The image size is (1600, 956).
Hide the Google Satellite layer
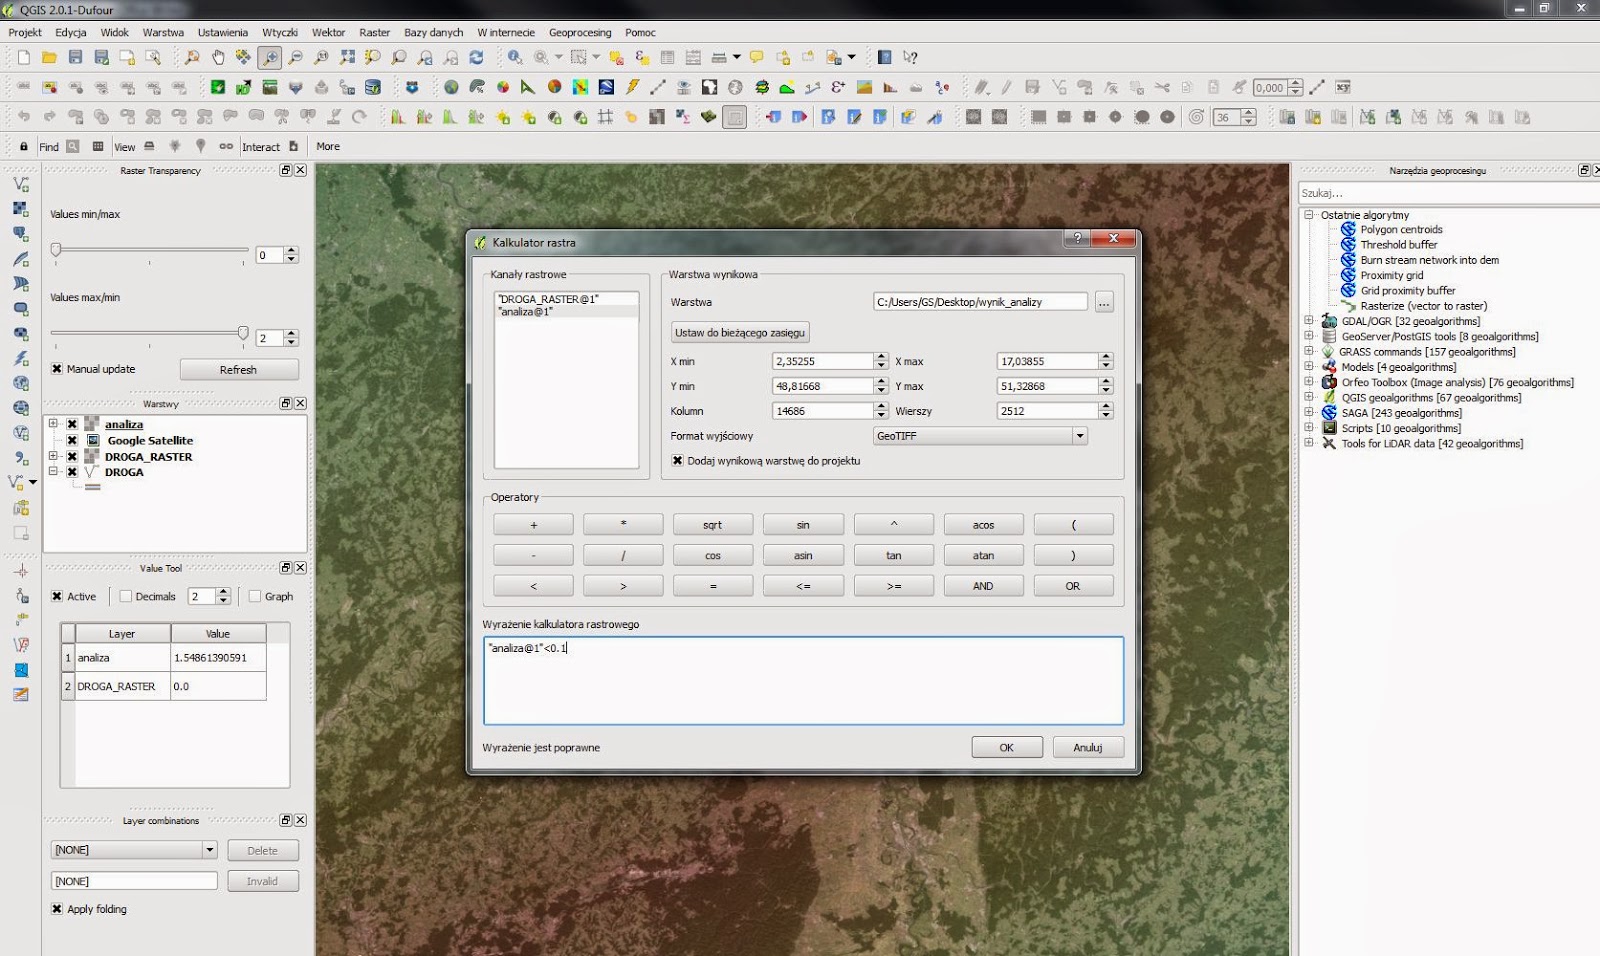(72, 440)
